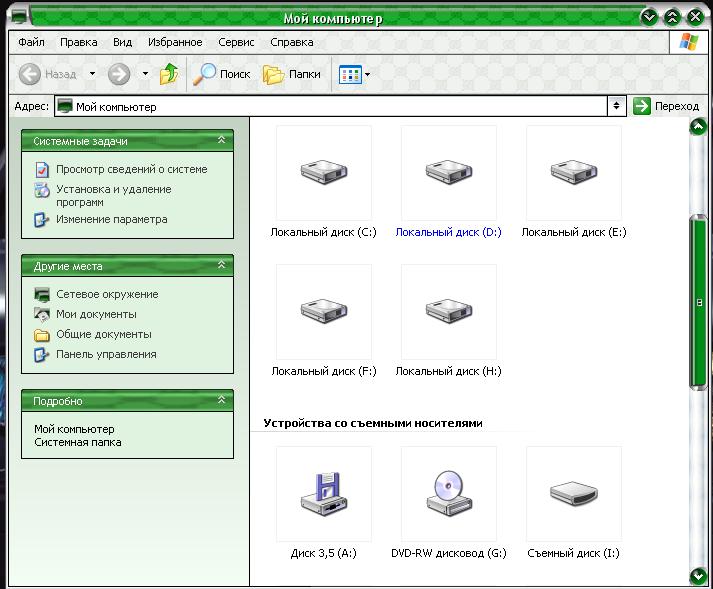
Task: Click the vertical scrollbar thumb
Action: pyautogui.click(x=698, y=302)
